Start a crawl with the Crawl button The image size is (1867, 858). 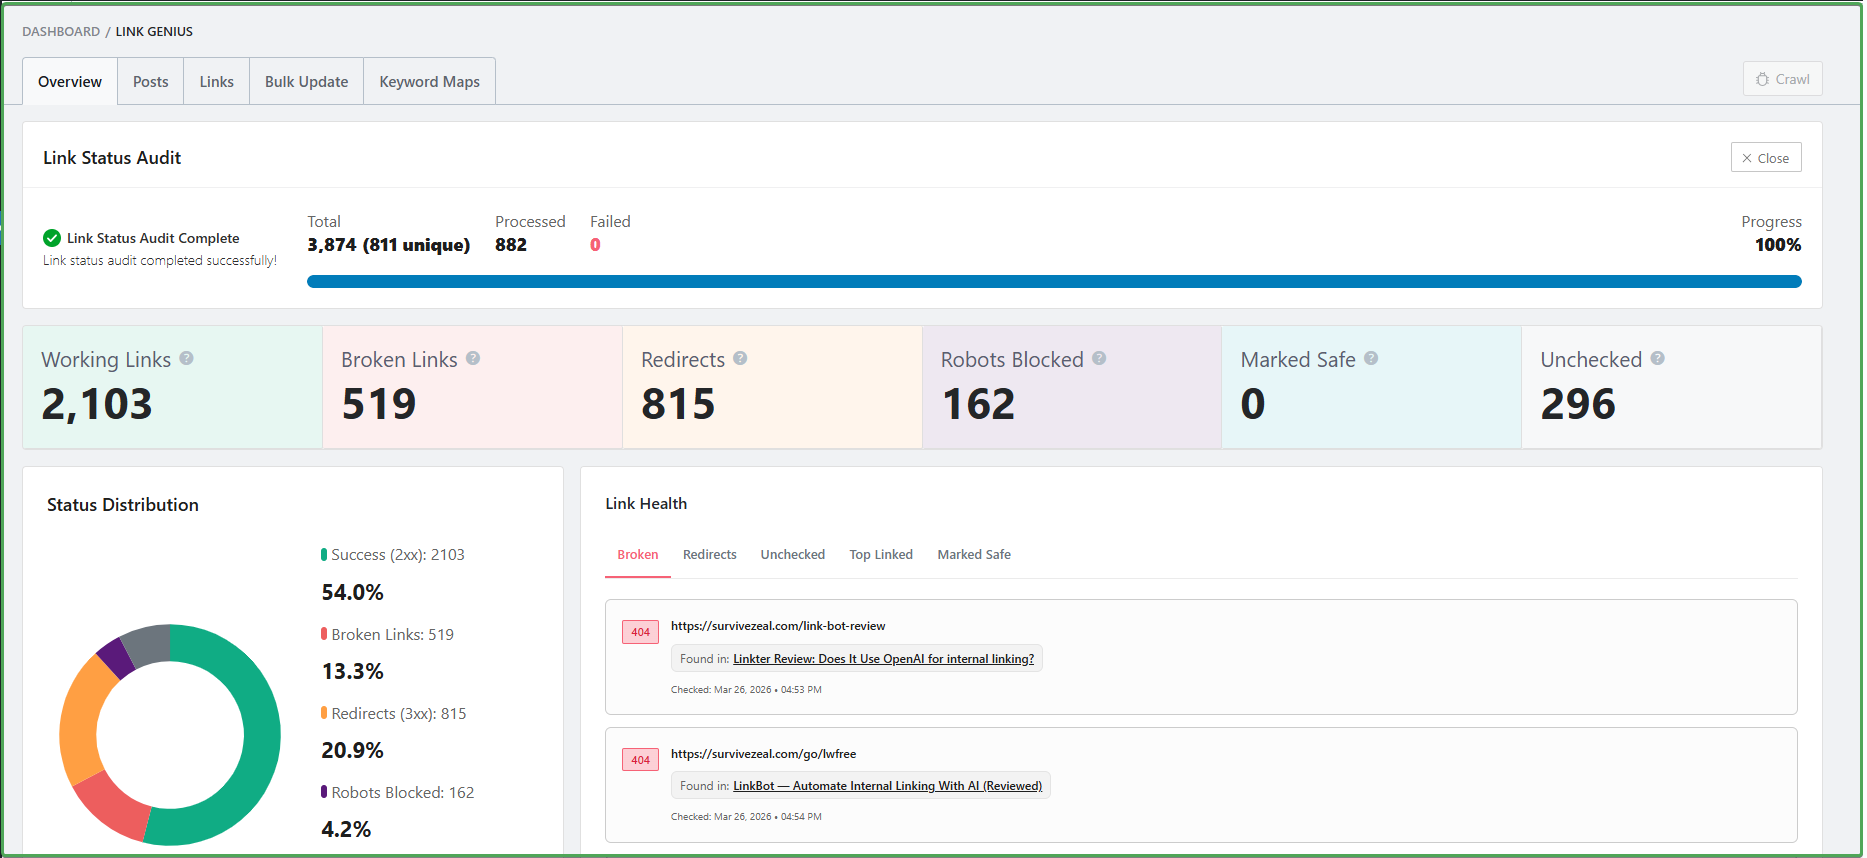(x=1783, y=79)
